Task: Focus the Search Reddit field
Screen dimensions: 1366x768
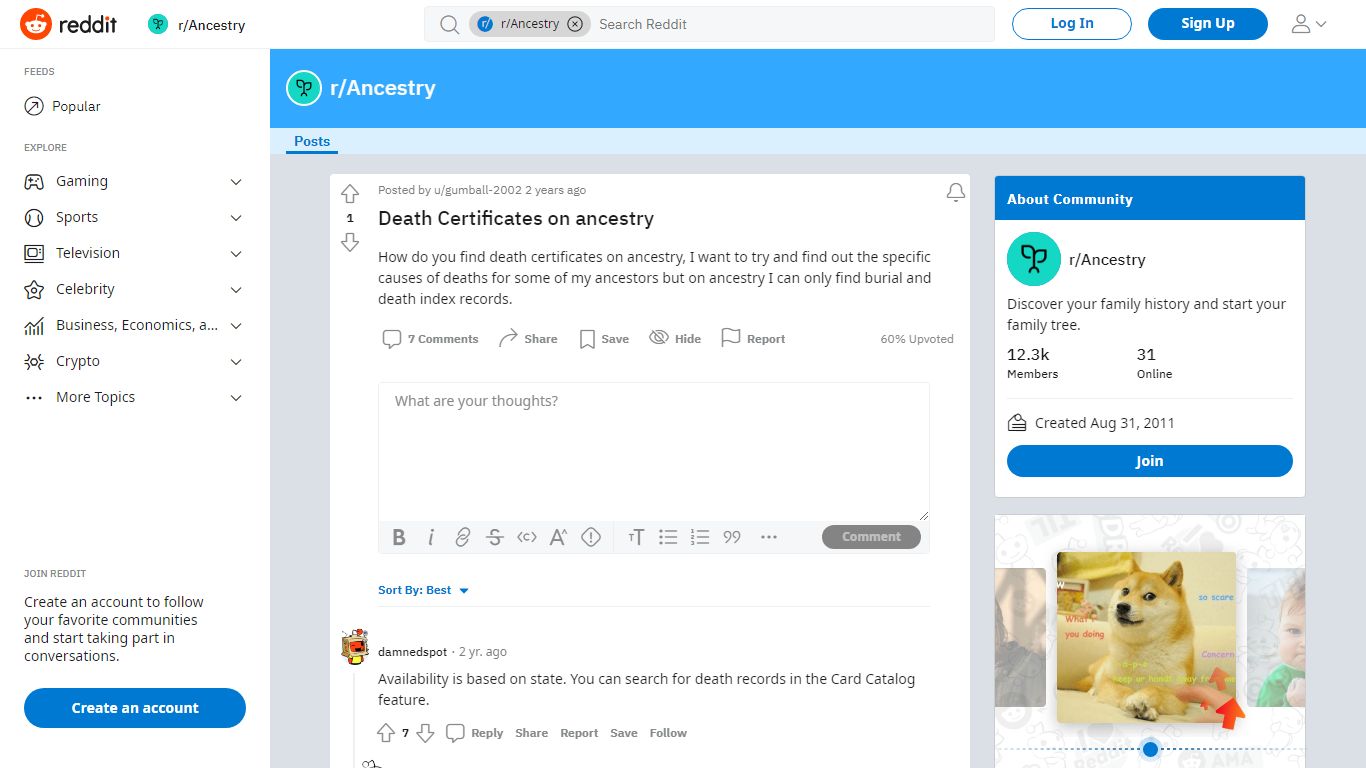Action: point(790,24)
